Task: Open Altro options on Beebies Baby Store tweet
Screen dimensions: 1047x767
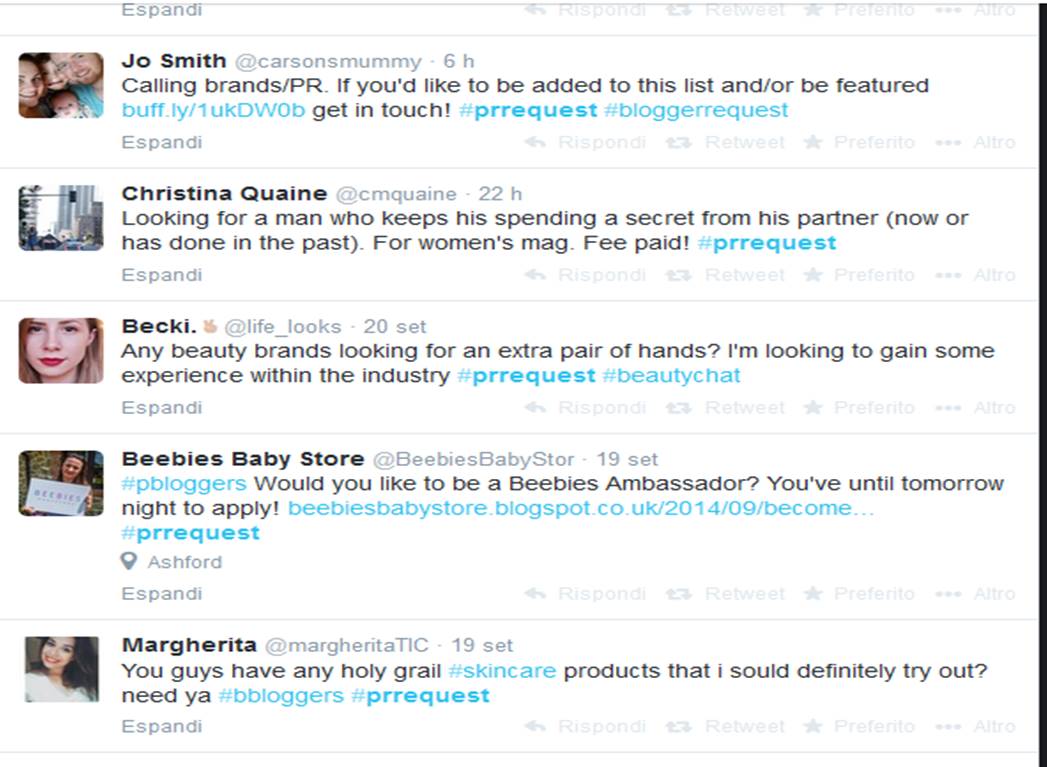Action: click(x=976, y=594)
